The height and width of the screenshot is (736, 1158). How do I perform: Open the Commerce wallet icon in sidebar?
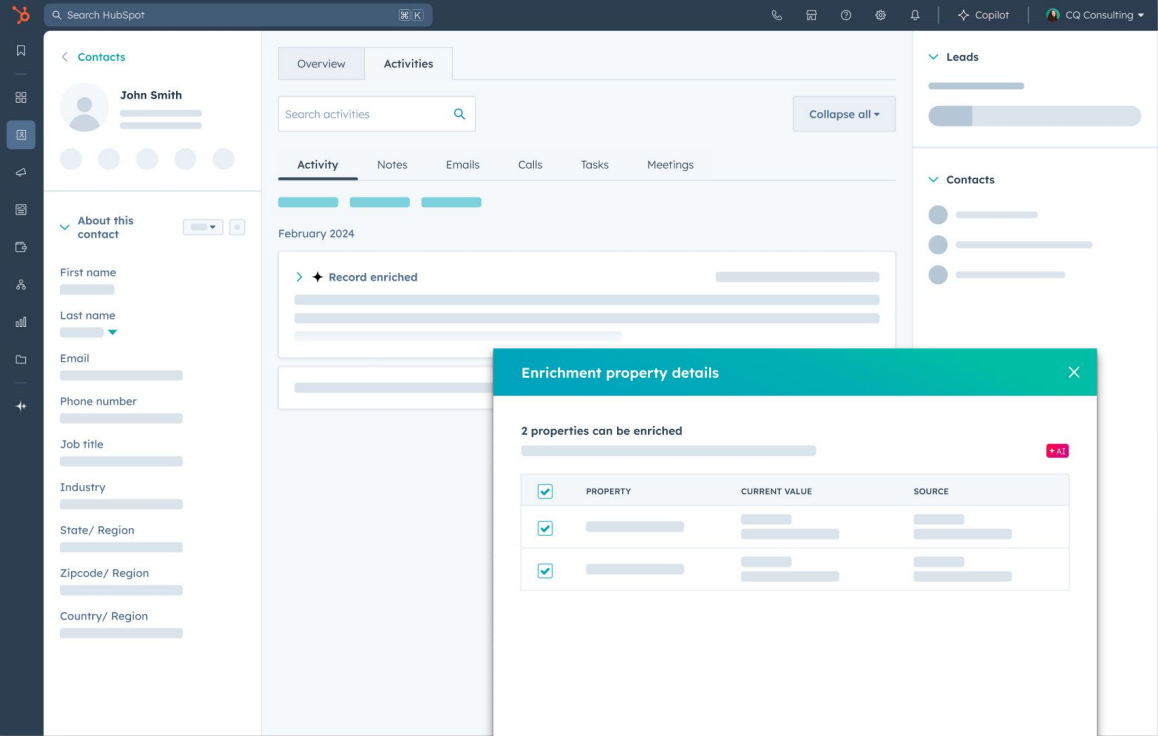pos(21,247)
